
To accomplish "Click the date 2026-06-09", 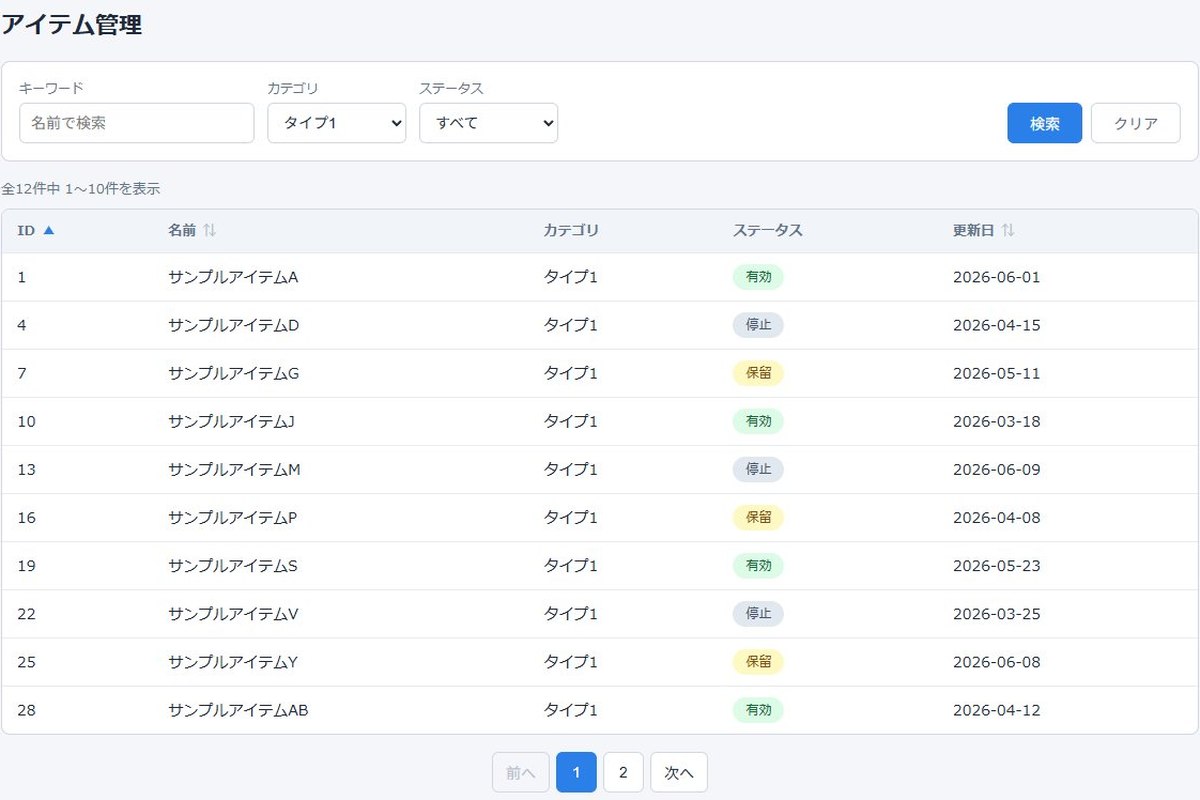I will 996,469.
